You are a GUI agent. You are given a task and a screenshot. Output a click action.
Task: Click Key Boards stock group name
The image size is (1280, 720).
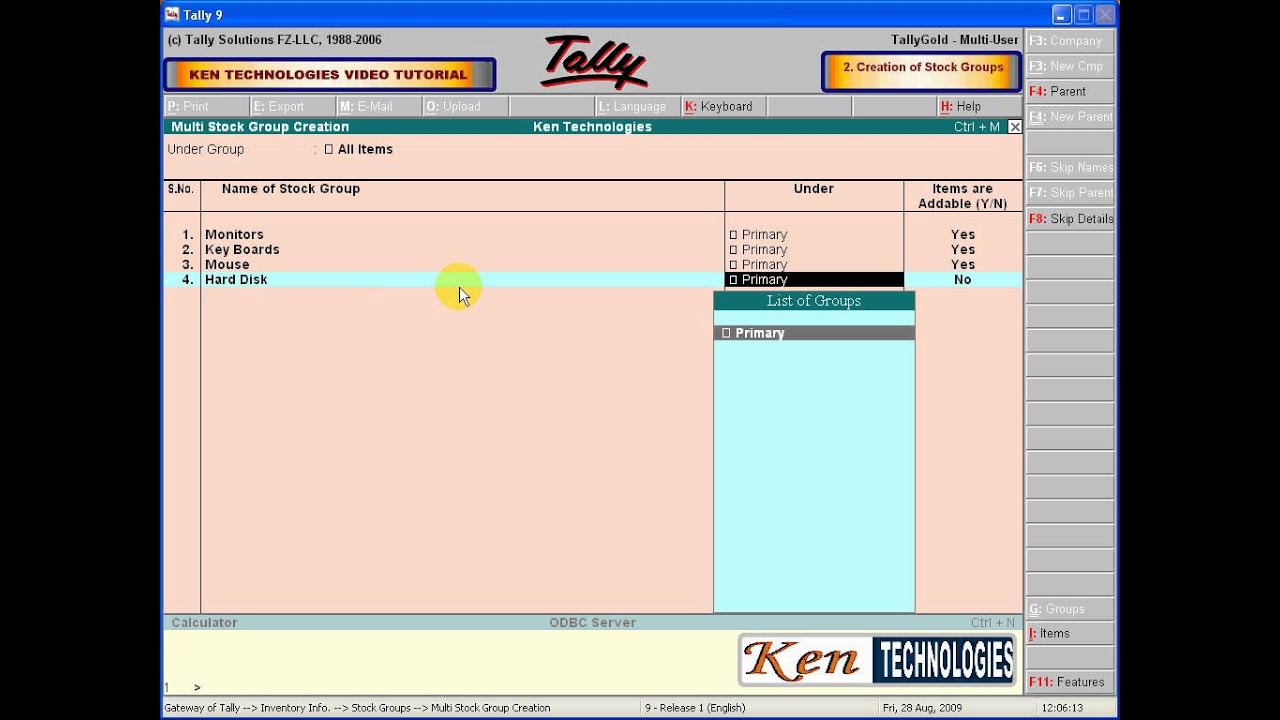coord(242,250)
